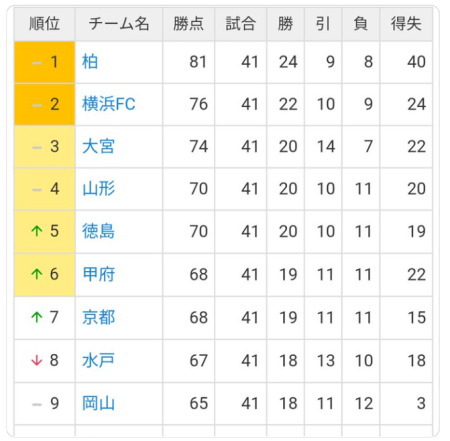Click the 試合 column header

click(241, 24)
